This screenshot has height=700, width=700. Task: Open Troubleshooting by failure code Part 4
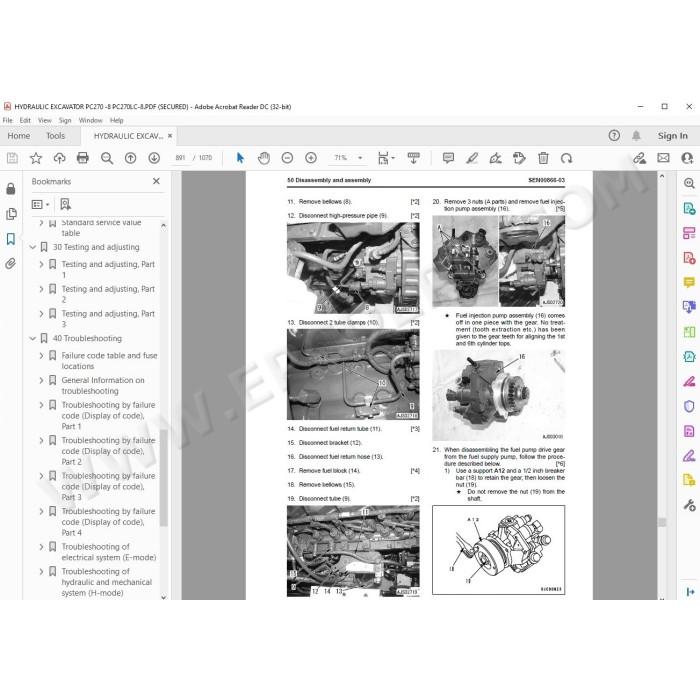[x=108, y=522]
